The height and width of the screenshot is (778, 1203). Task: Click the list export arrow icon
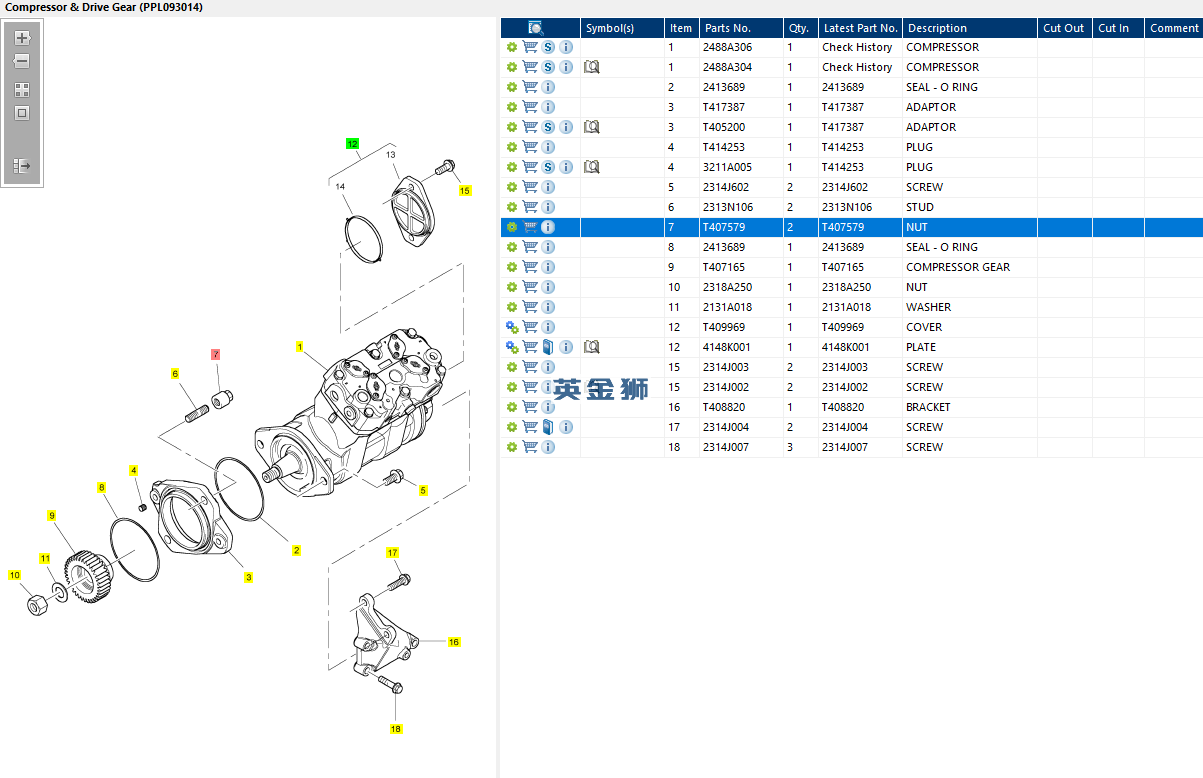coord(22,165)
